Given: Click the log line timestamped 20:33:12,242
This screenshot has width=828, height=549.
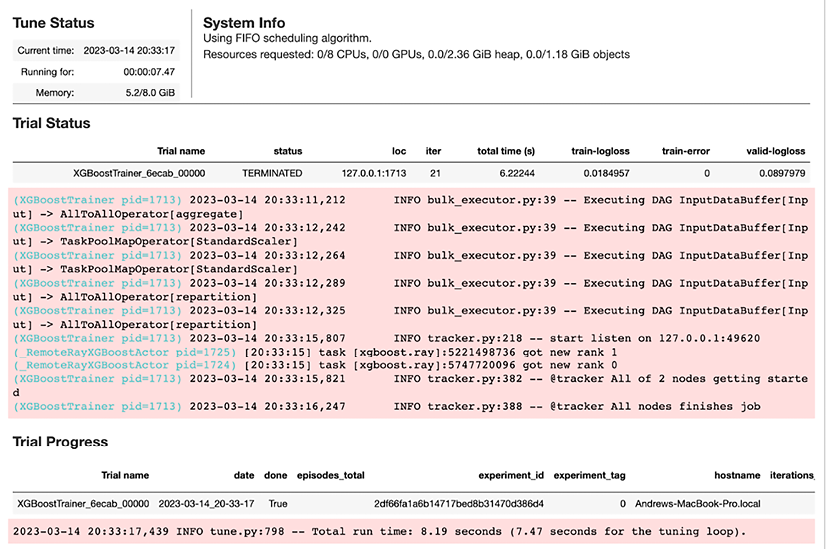Looking at the screenshot, I should 410,234.
